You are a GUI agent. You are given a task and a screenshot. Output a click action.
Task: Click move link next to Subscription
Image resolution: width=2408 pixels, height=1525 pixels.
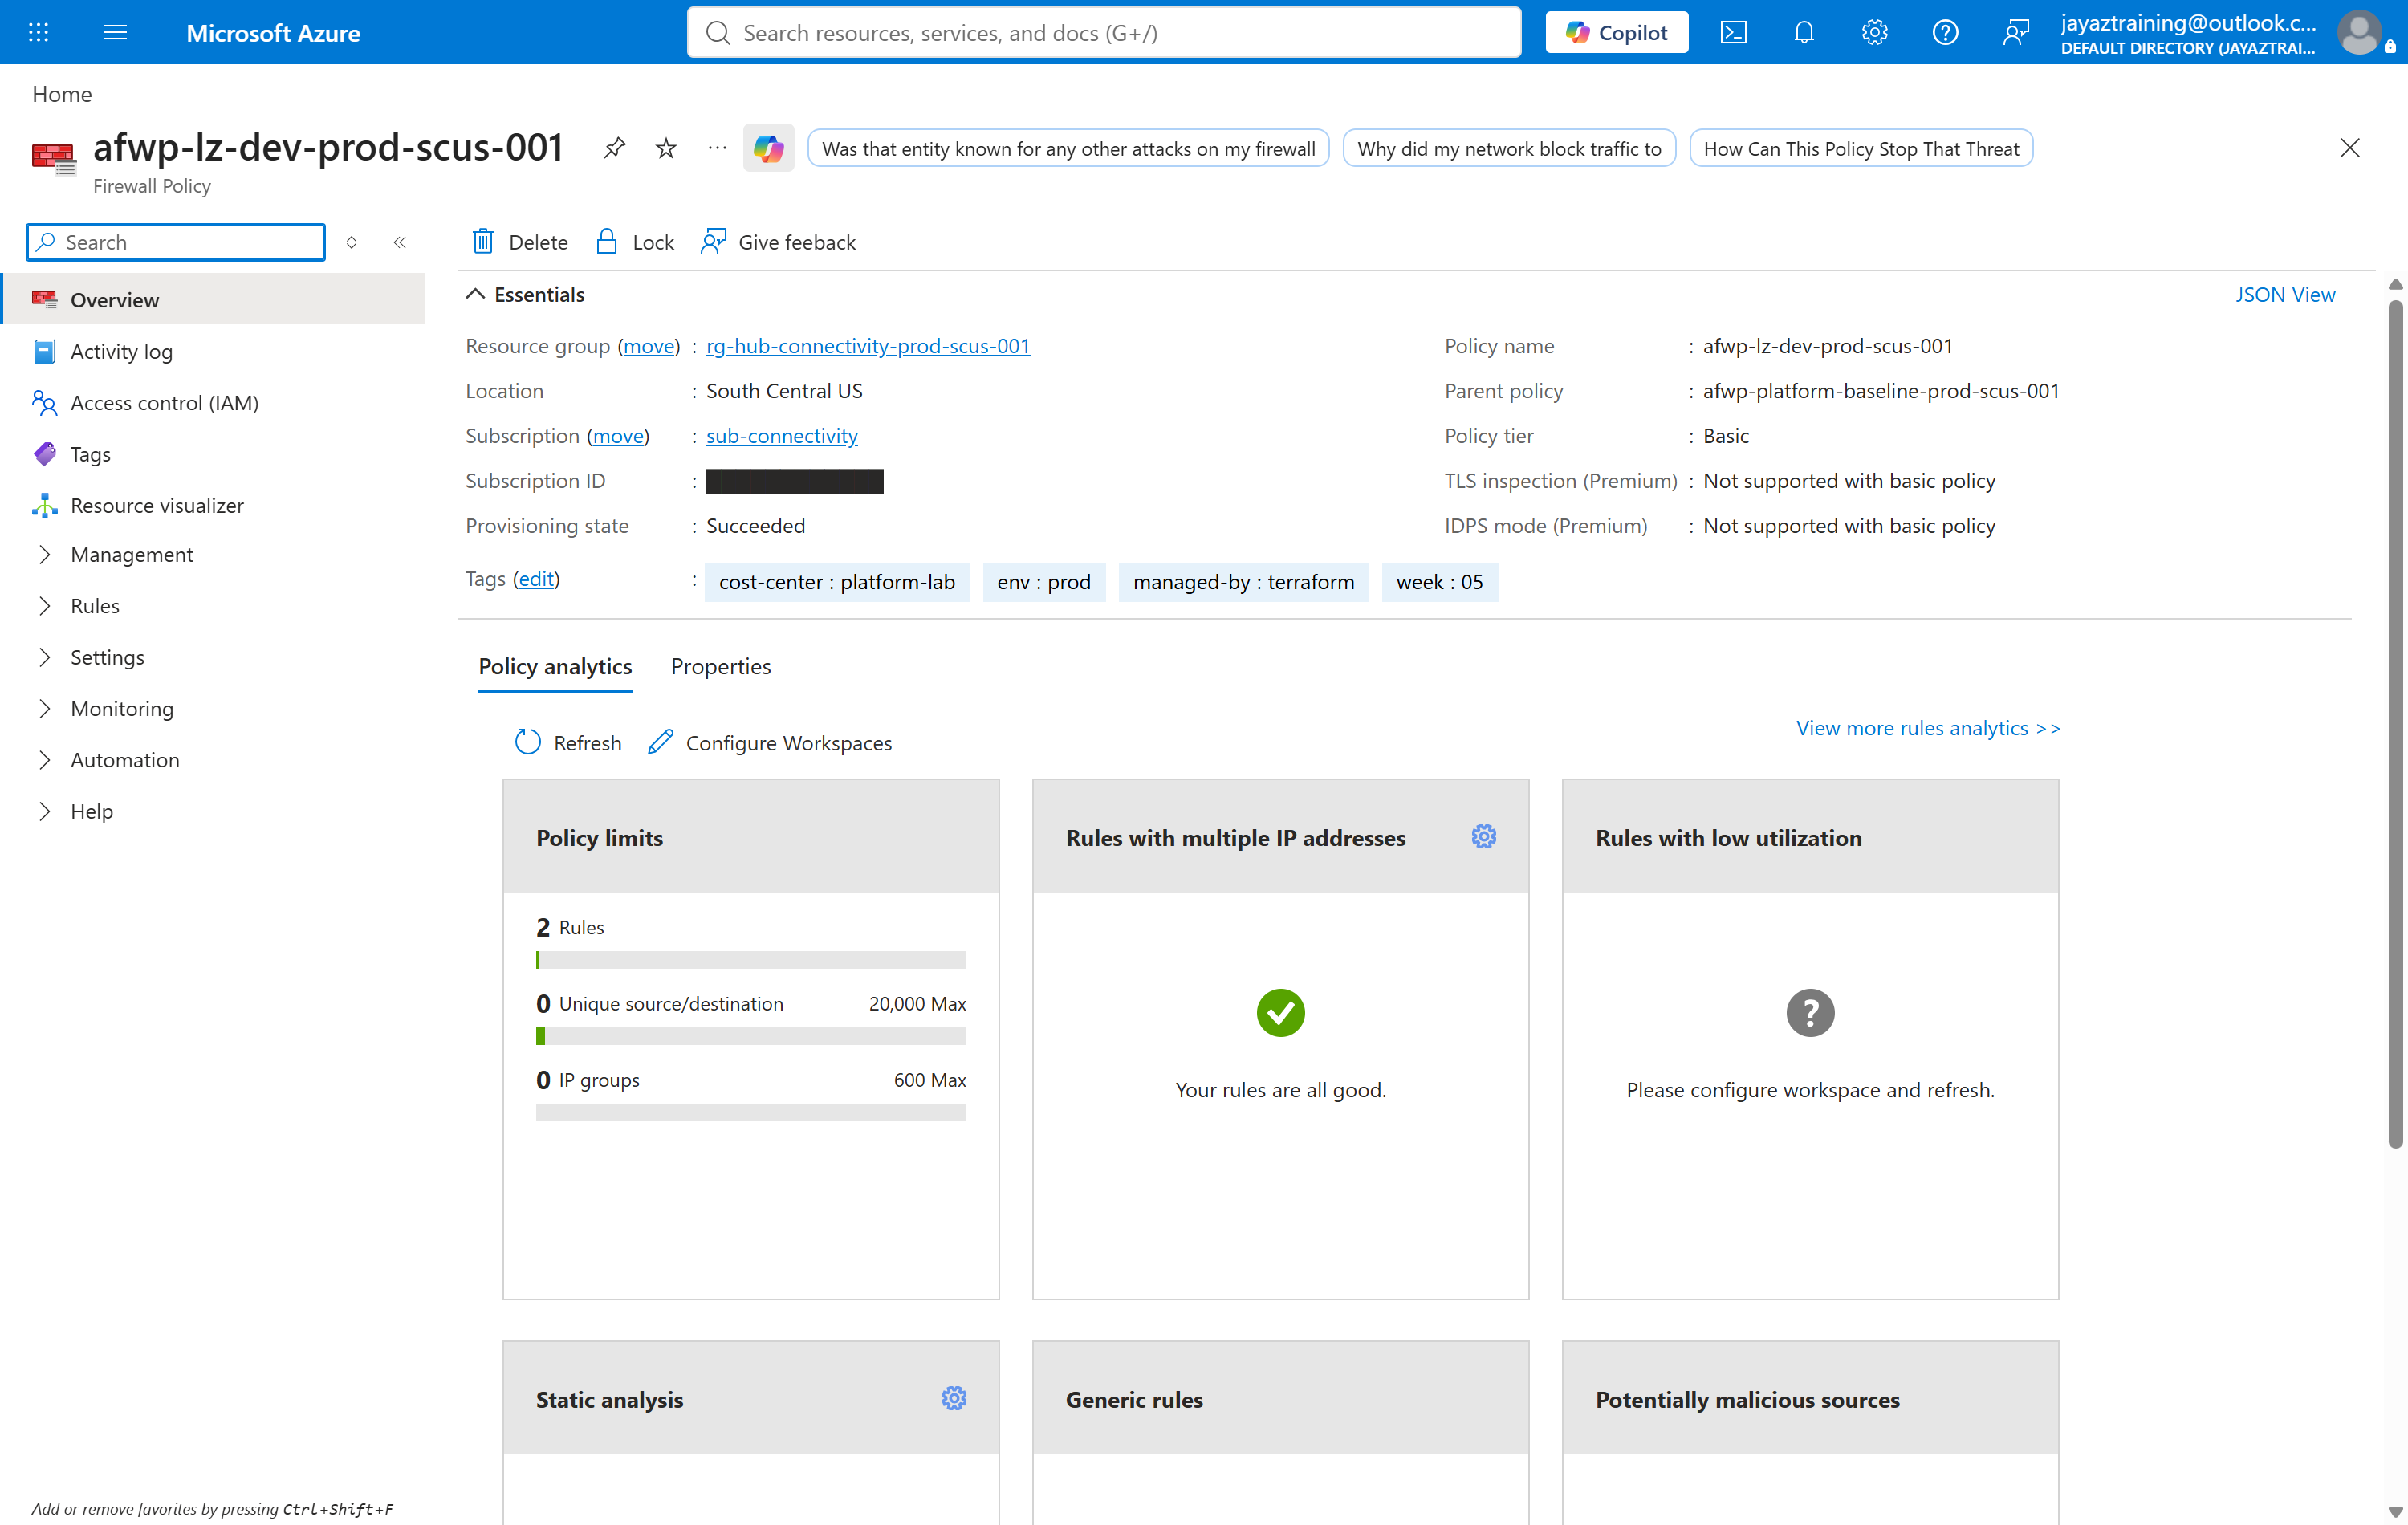[617, 435]
